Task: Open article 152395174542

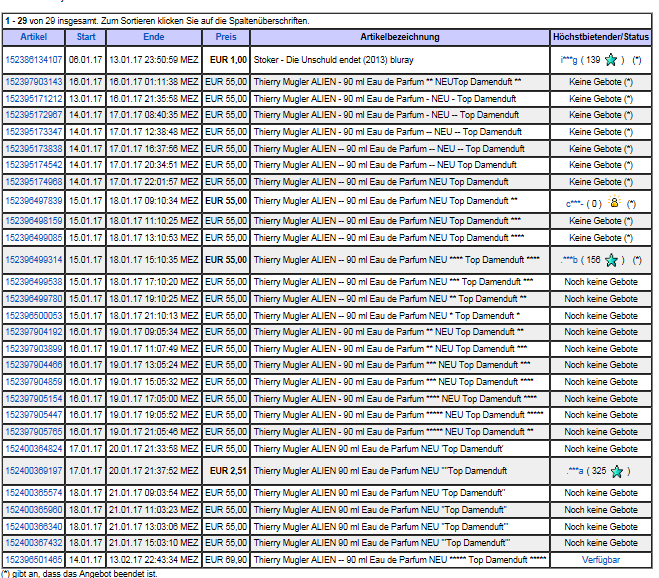Action: pyautogui.click(x=34, y=165)
